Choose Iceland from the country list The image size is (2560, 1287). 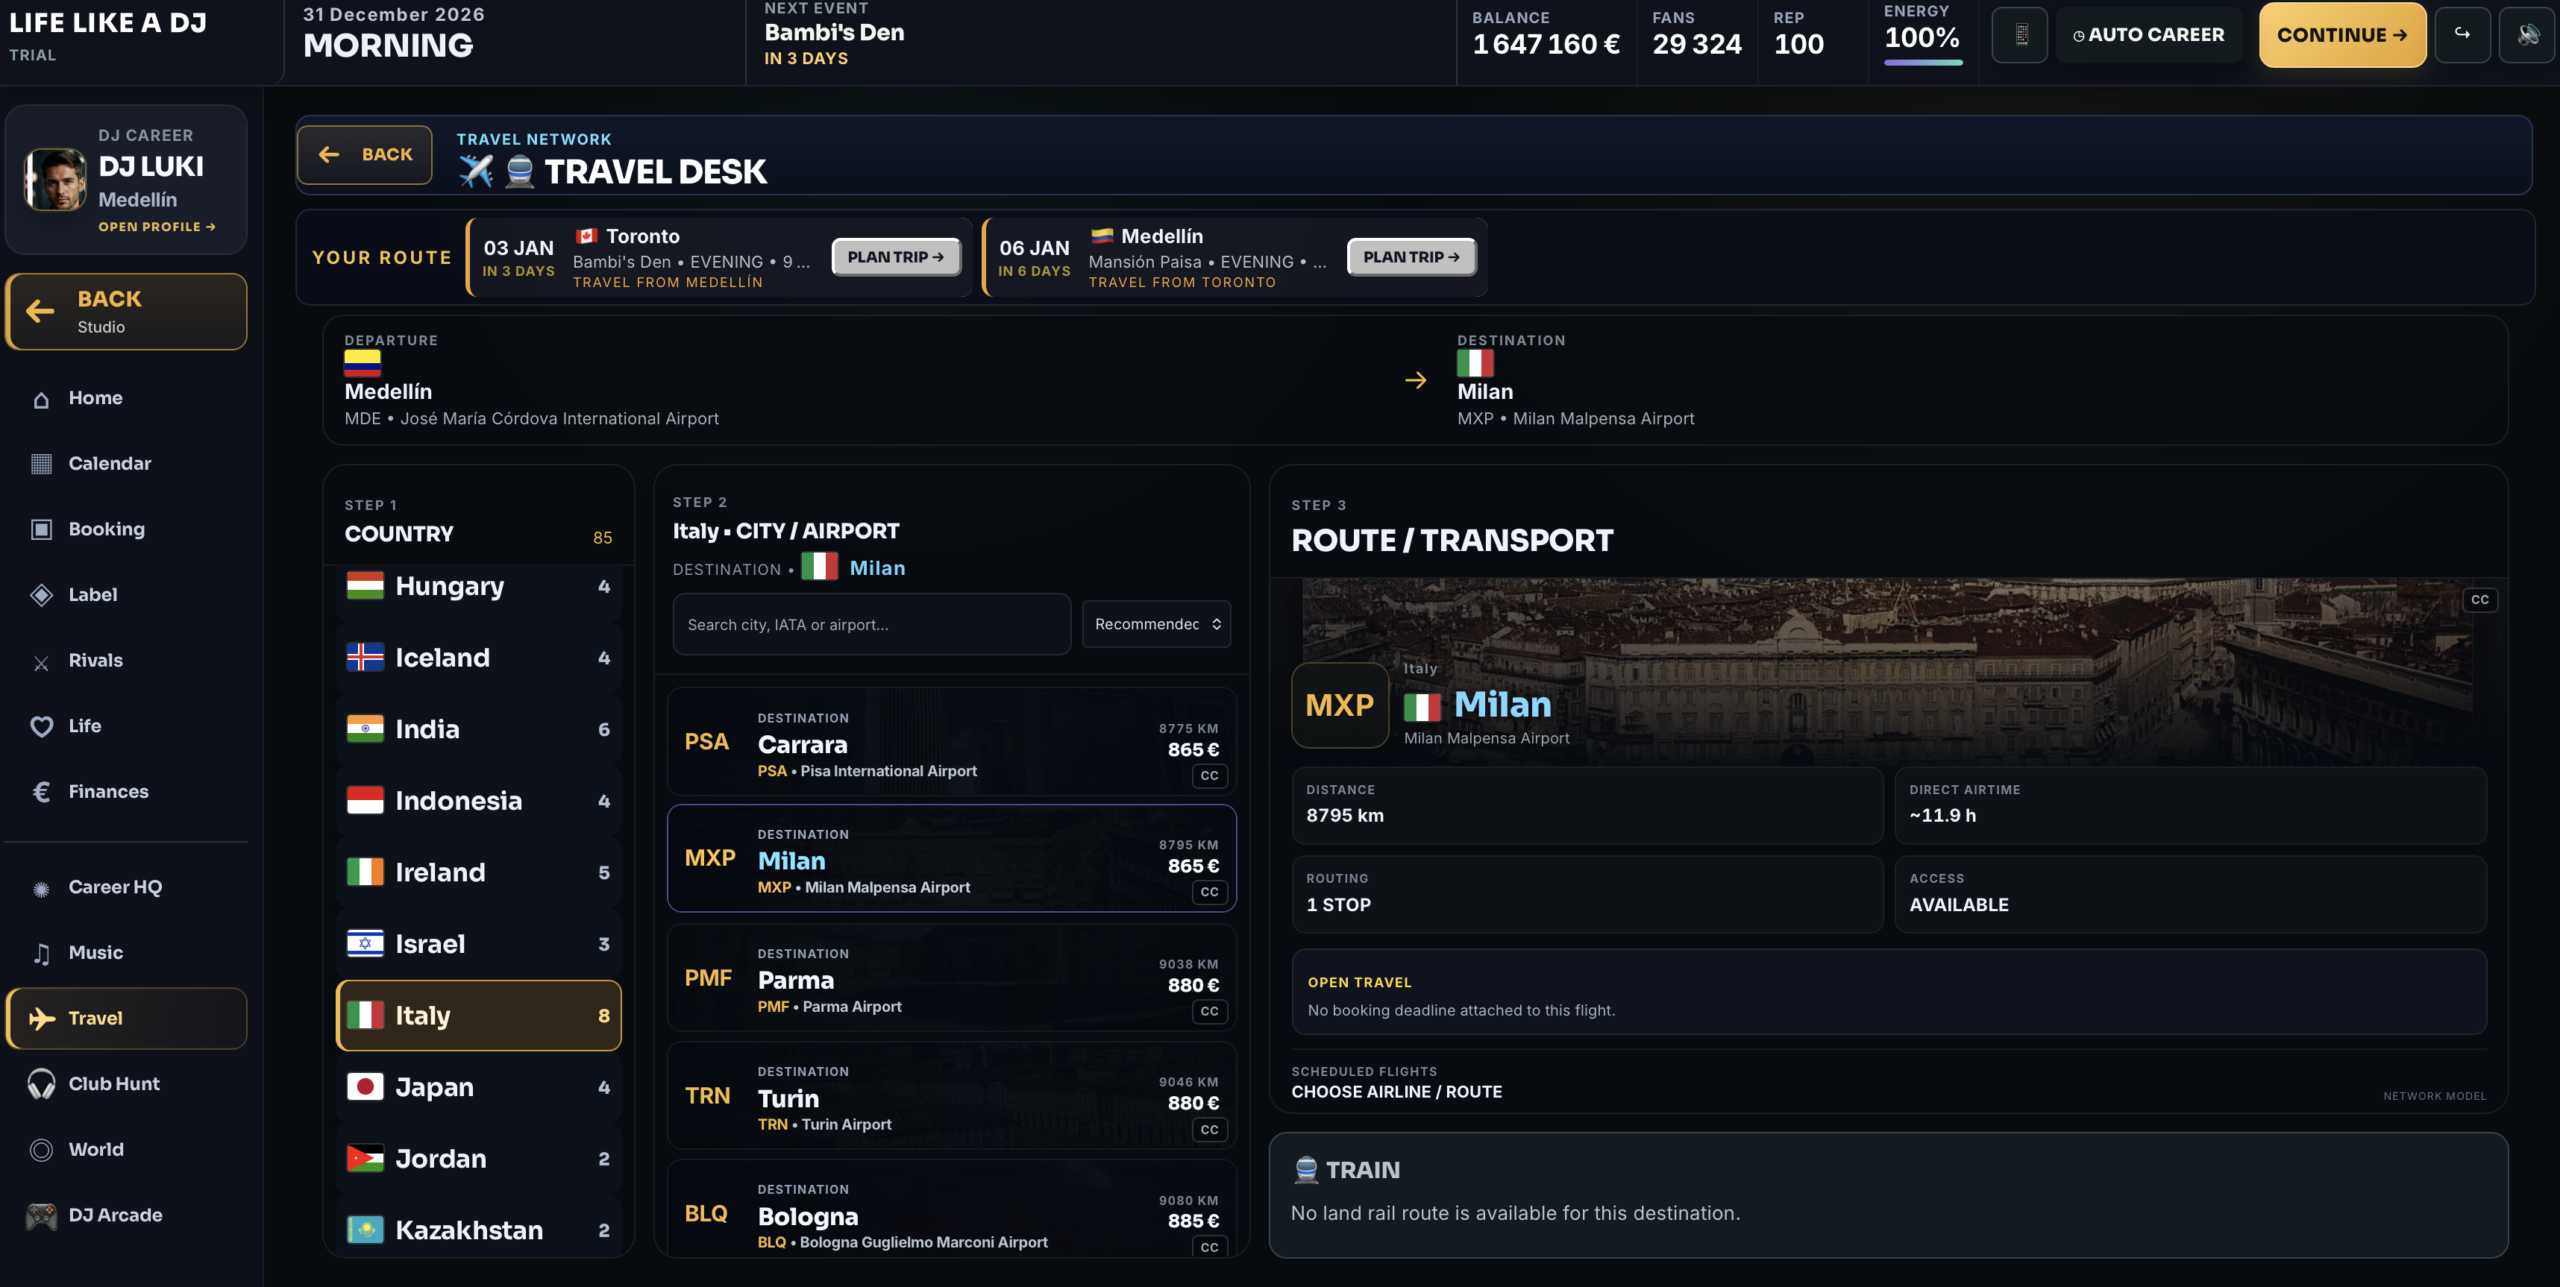478,658
